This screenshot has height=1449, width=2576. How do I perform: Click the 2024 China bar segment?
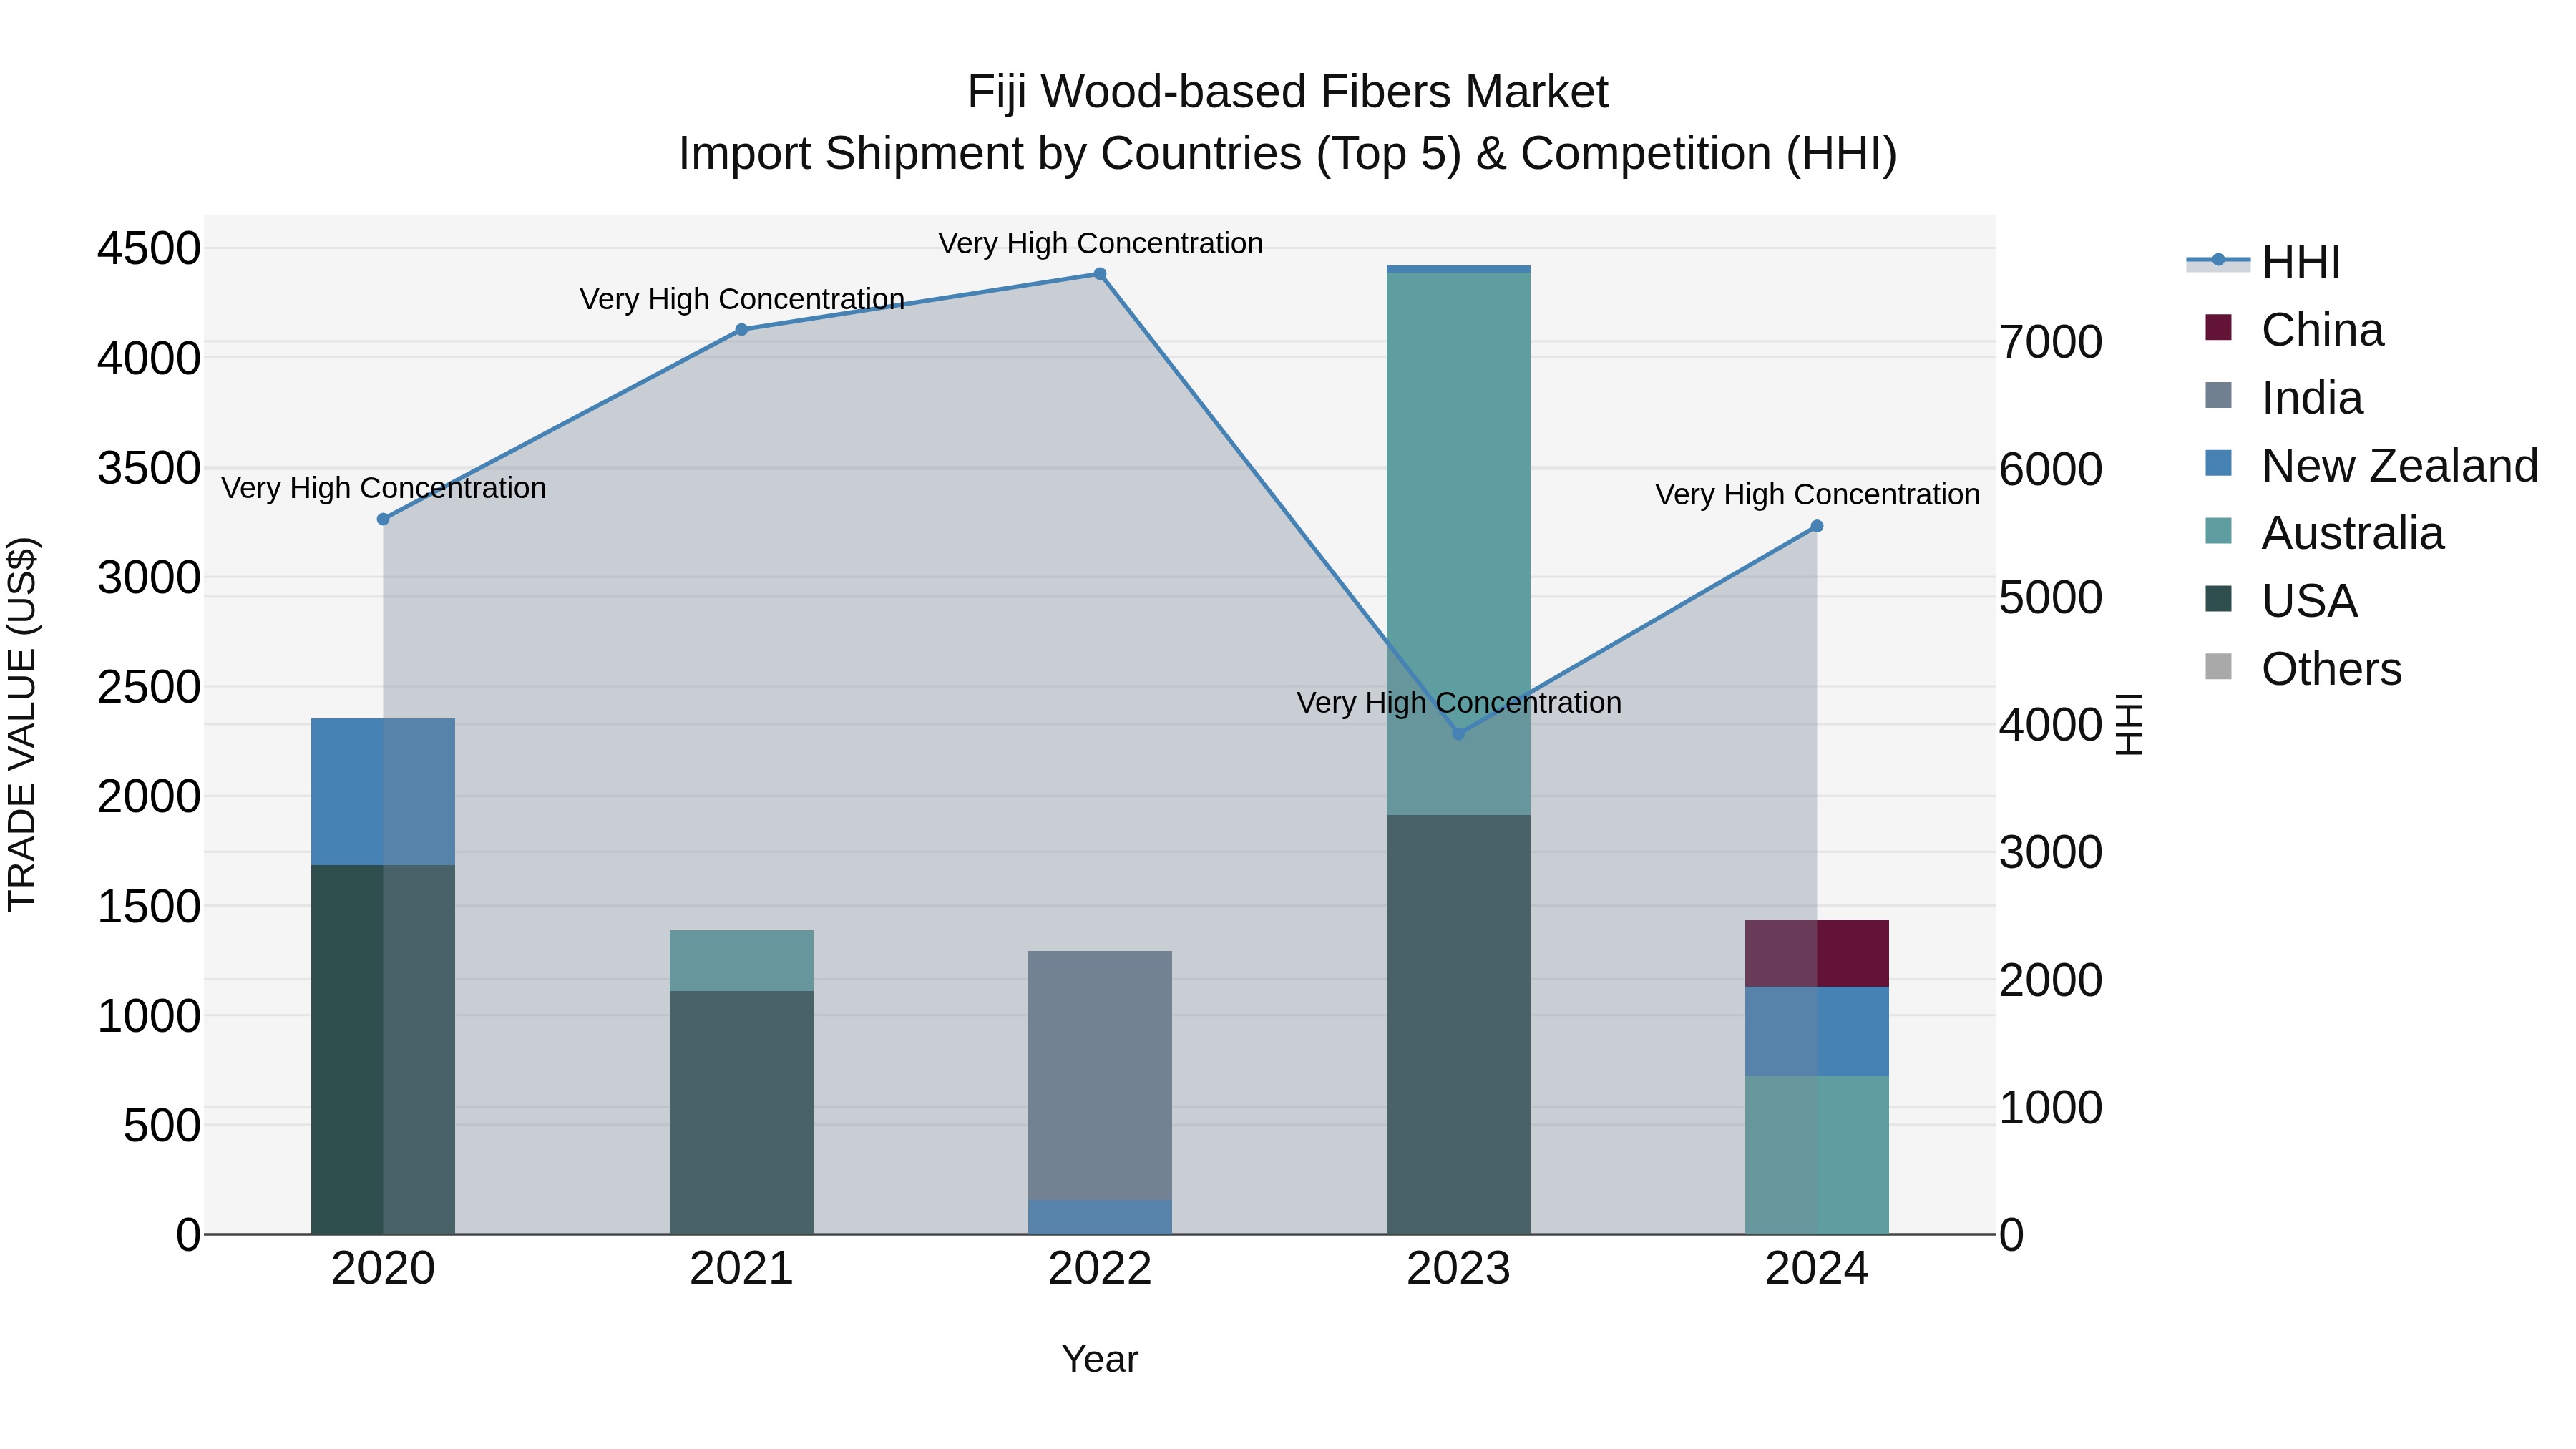tap(1817, 954)
